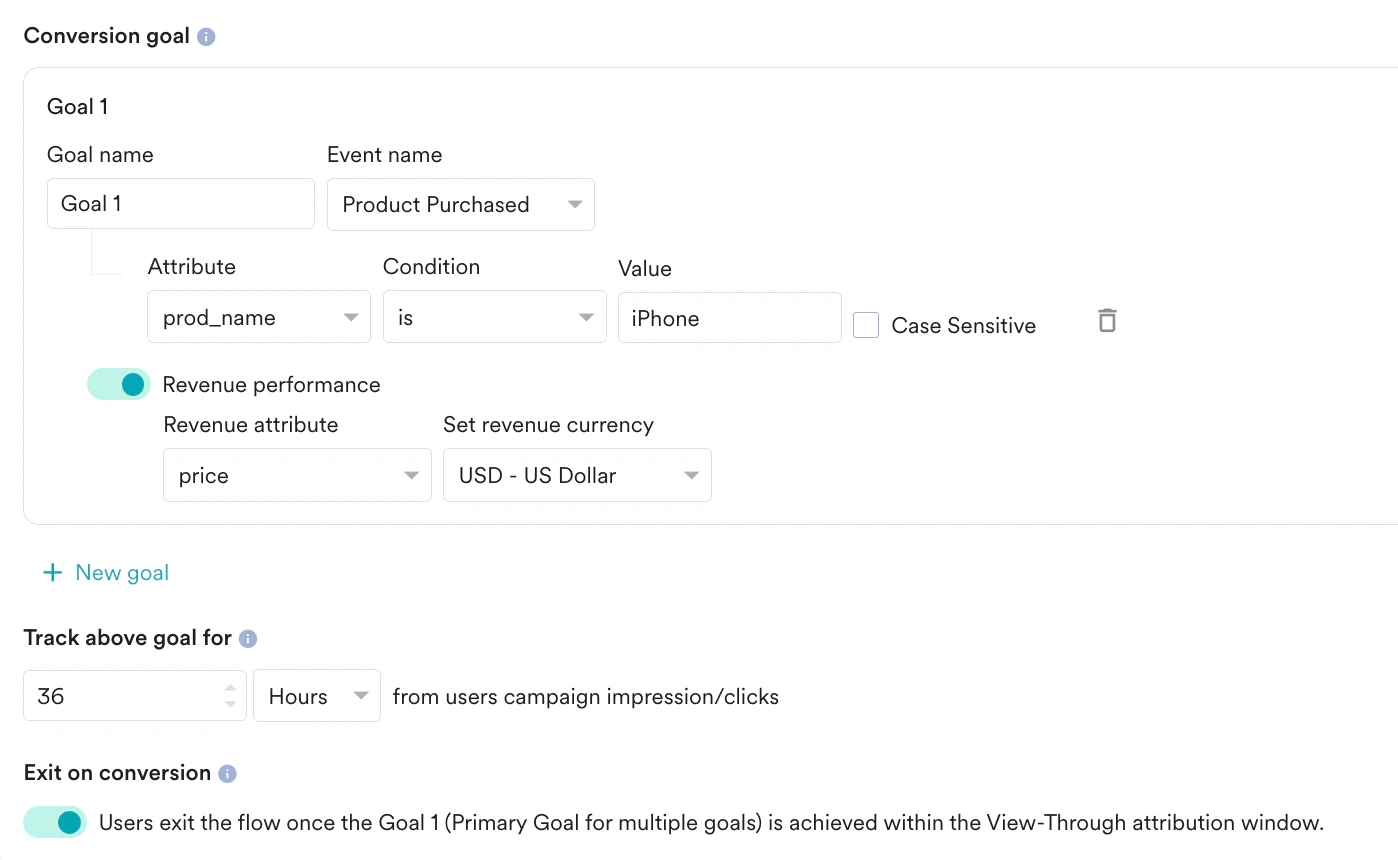Click the Conversion goal info icon
This screenshot has height=860, width=1398.
click(x=206, y=37)
